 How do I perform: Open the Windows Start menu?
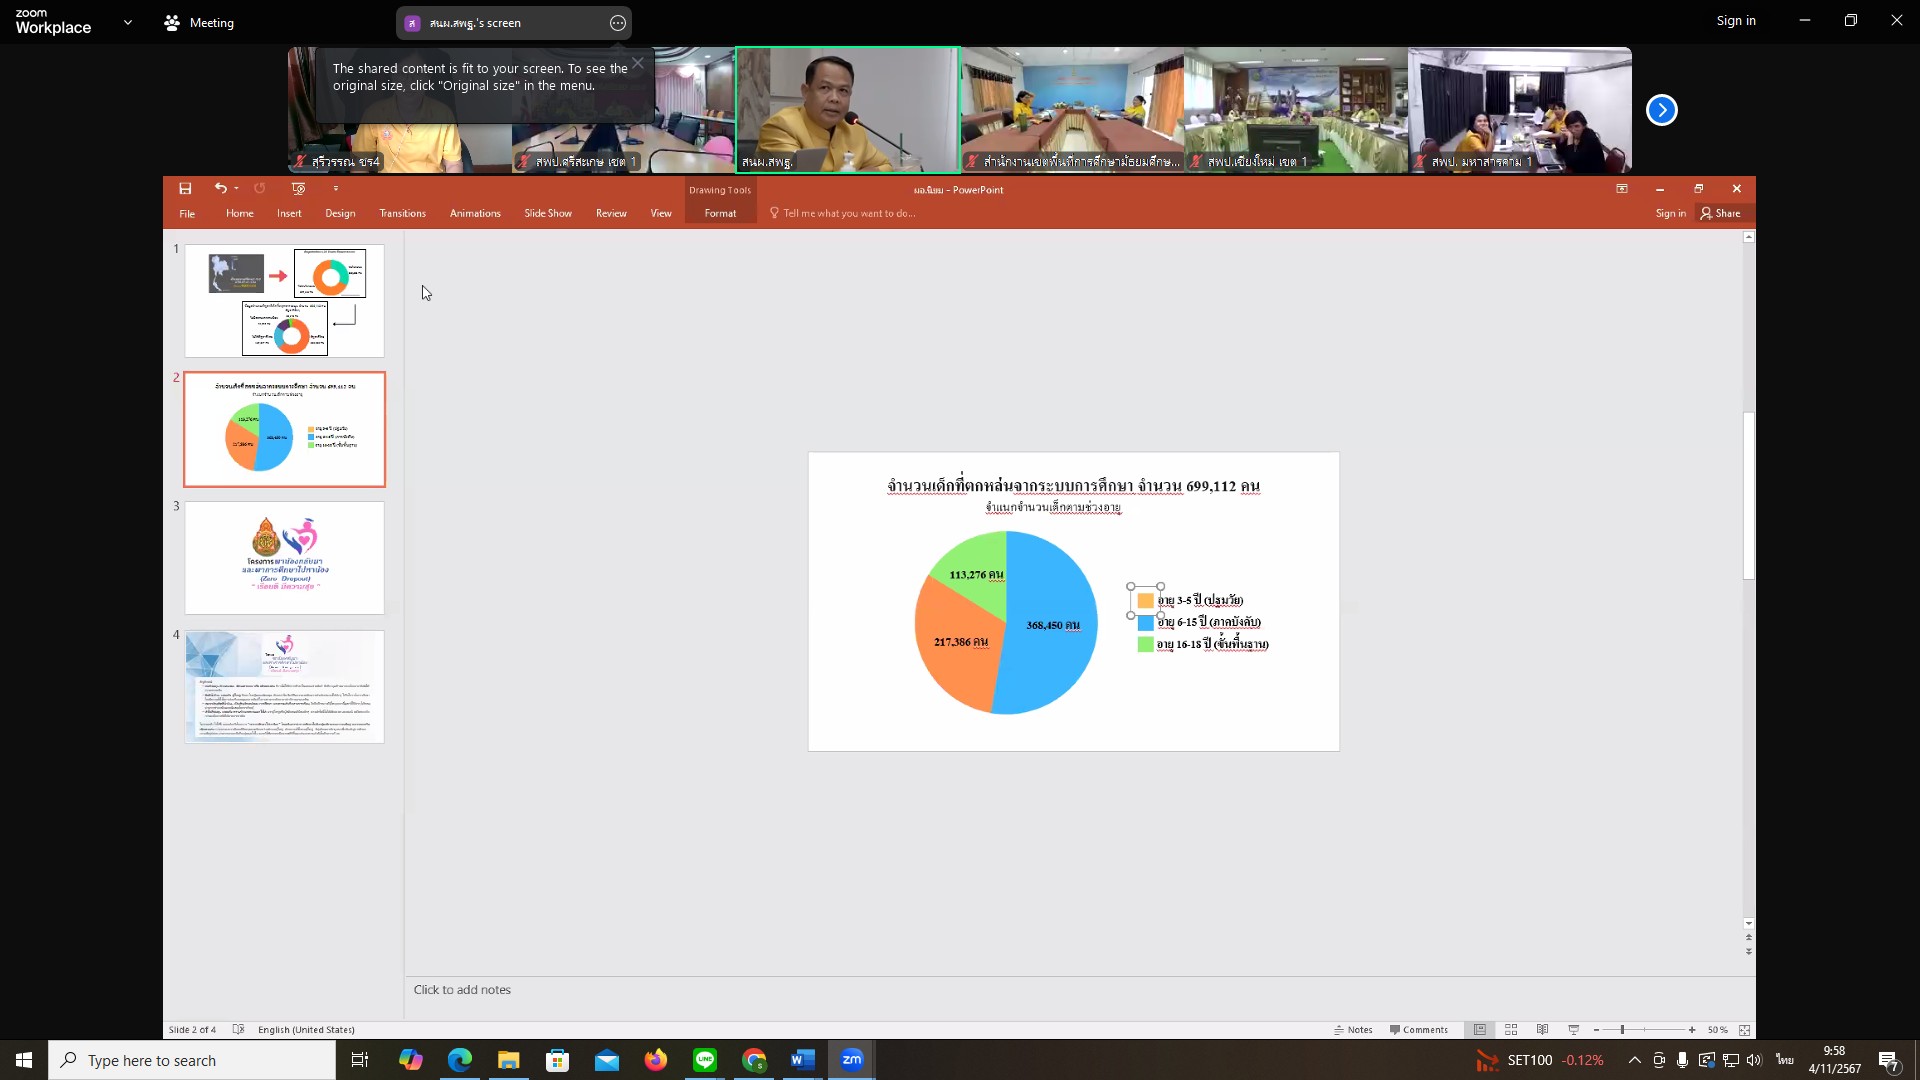(24, 1060)
